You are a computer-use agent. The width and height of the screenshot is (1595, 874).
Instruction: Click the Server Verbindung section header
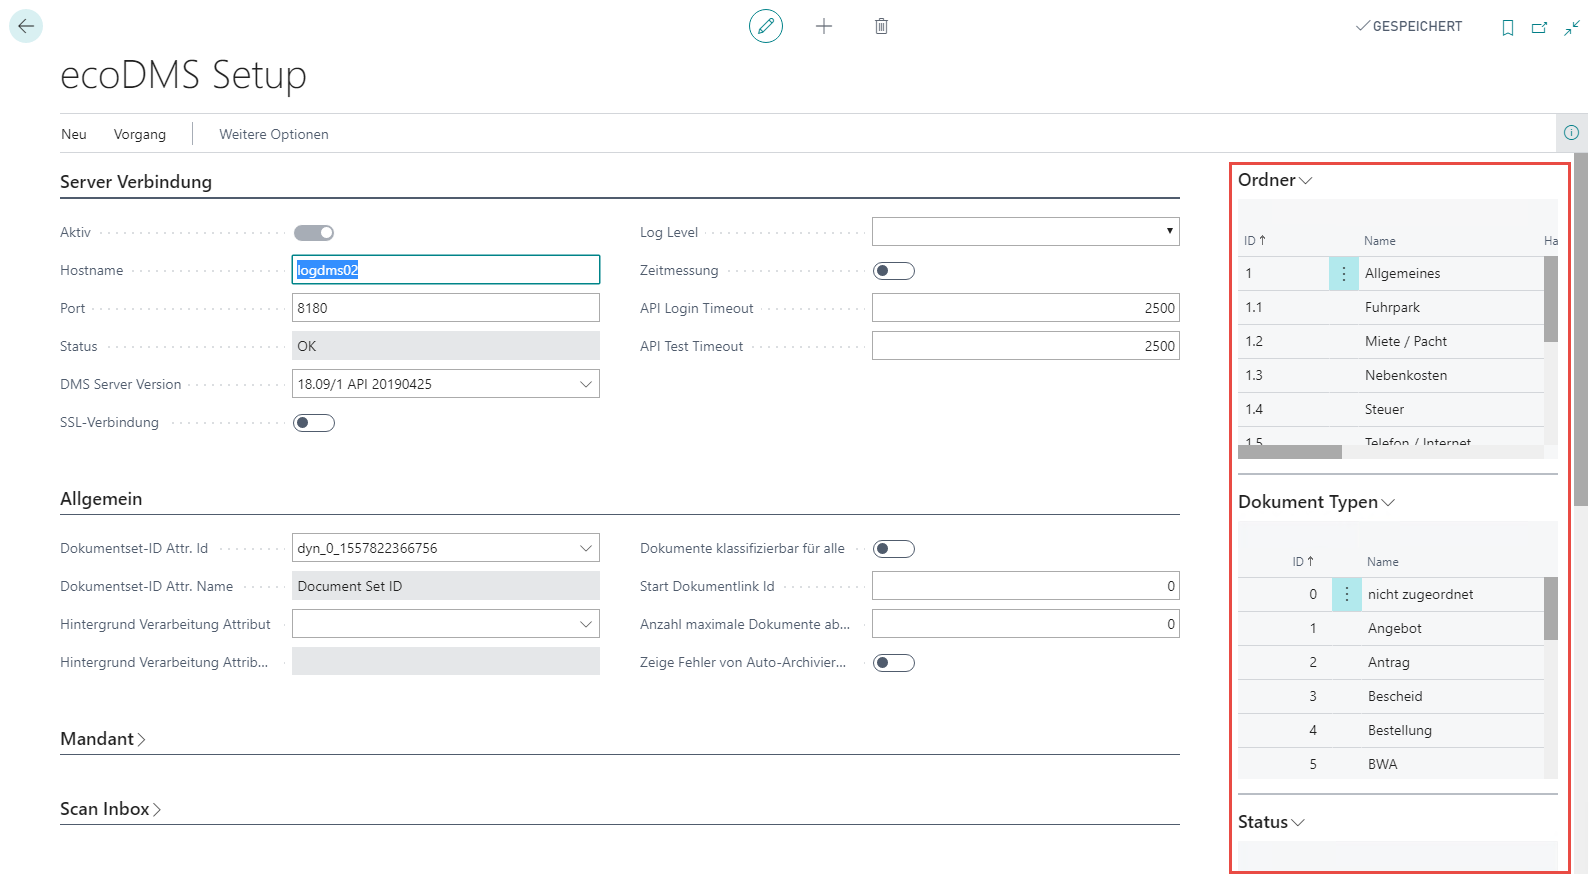pos(136,182)
